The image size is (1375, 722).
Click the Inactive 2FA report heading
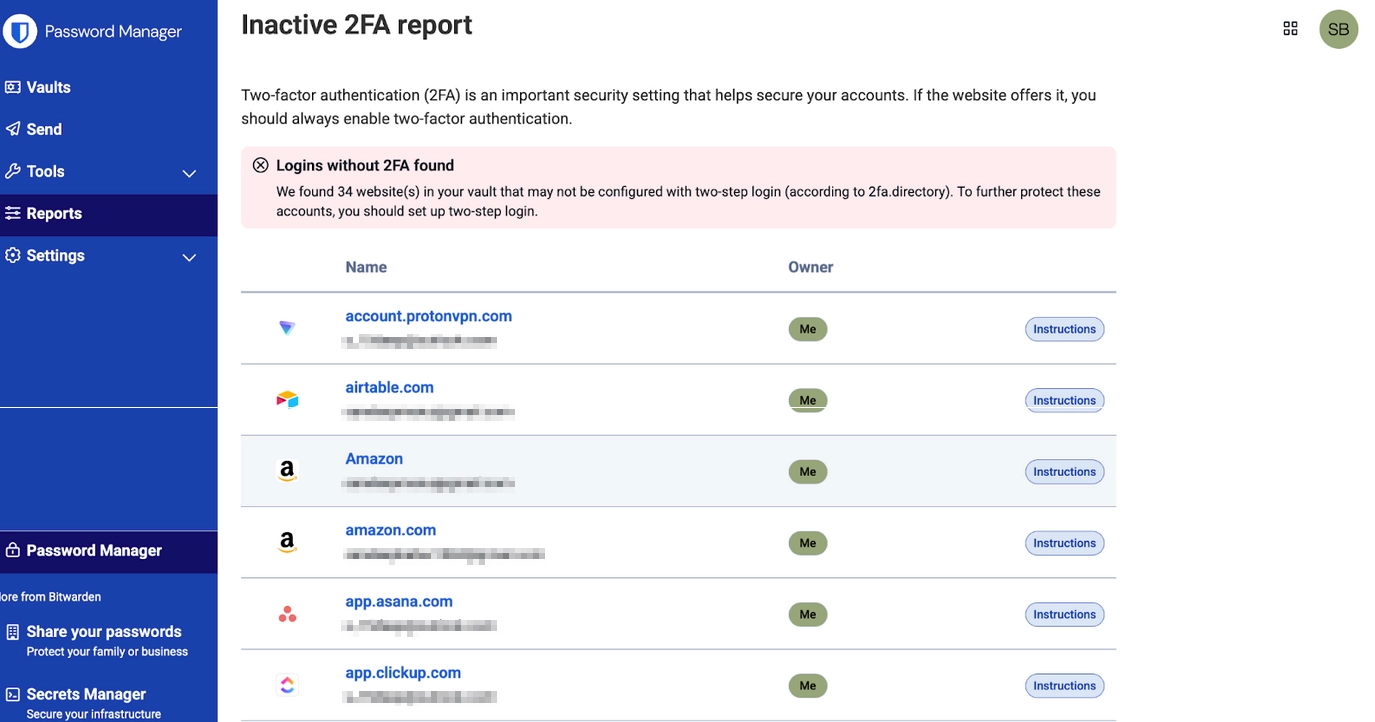357,25
